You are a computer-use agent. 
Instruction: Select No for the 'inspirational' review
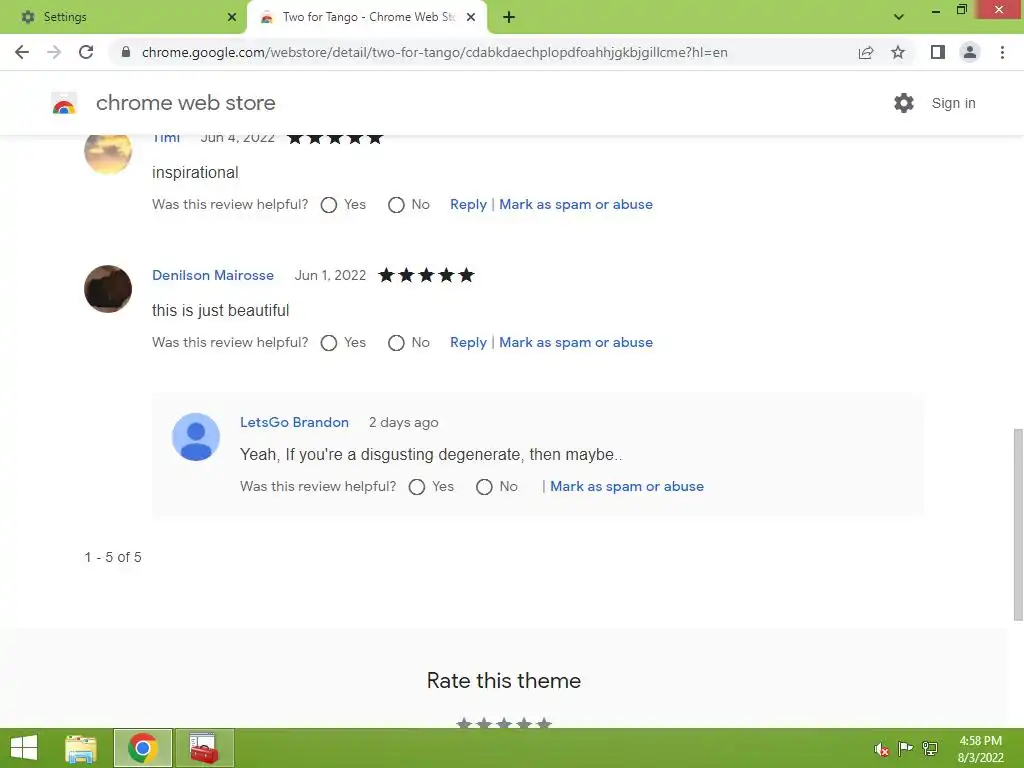(396, 205)
